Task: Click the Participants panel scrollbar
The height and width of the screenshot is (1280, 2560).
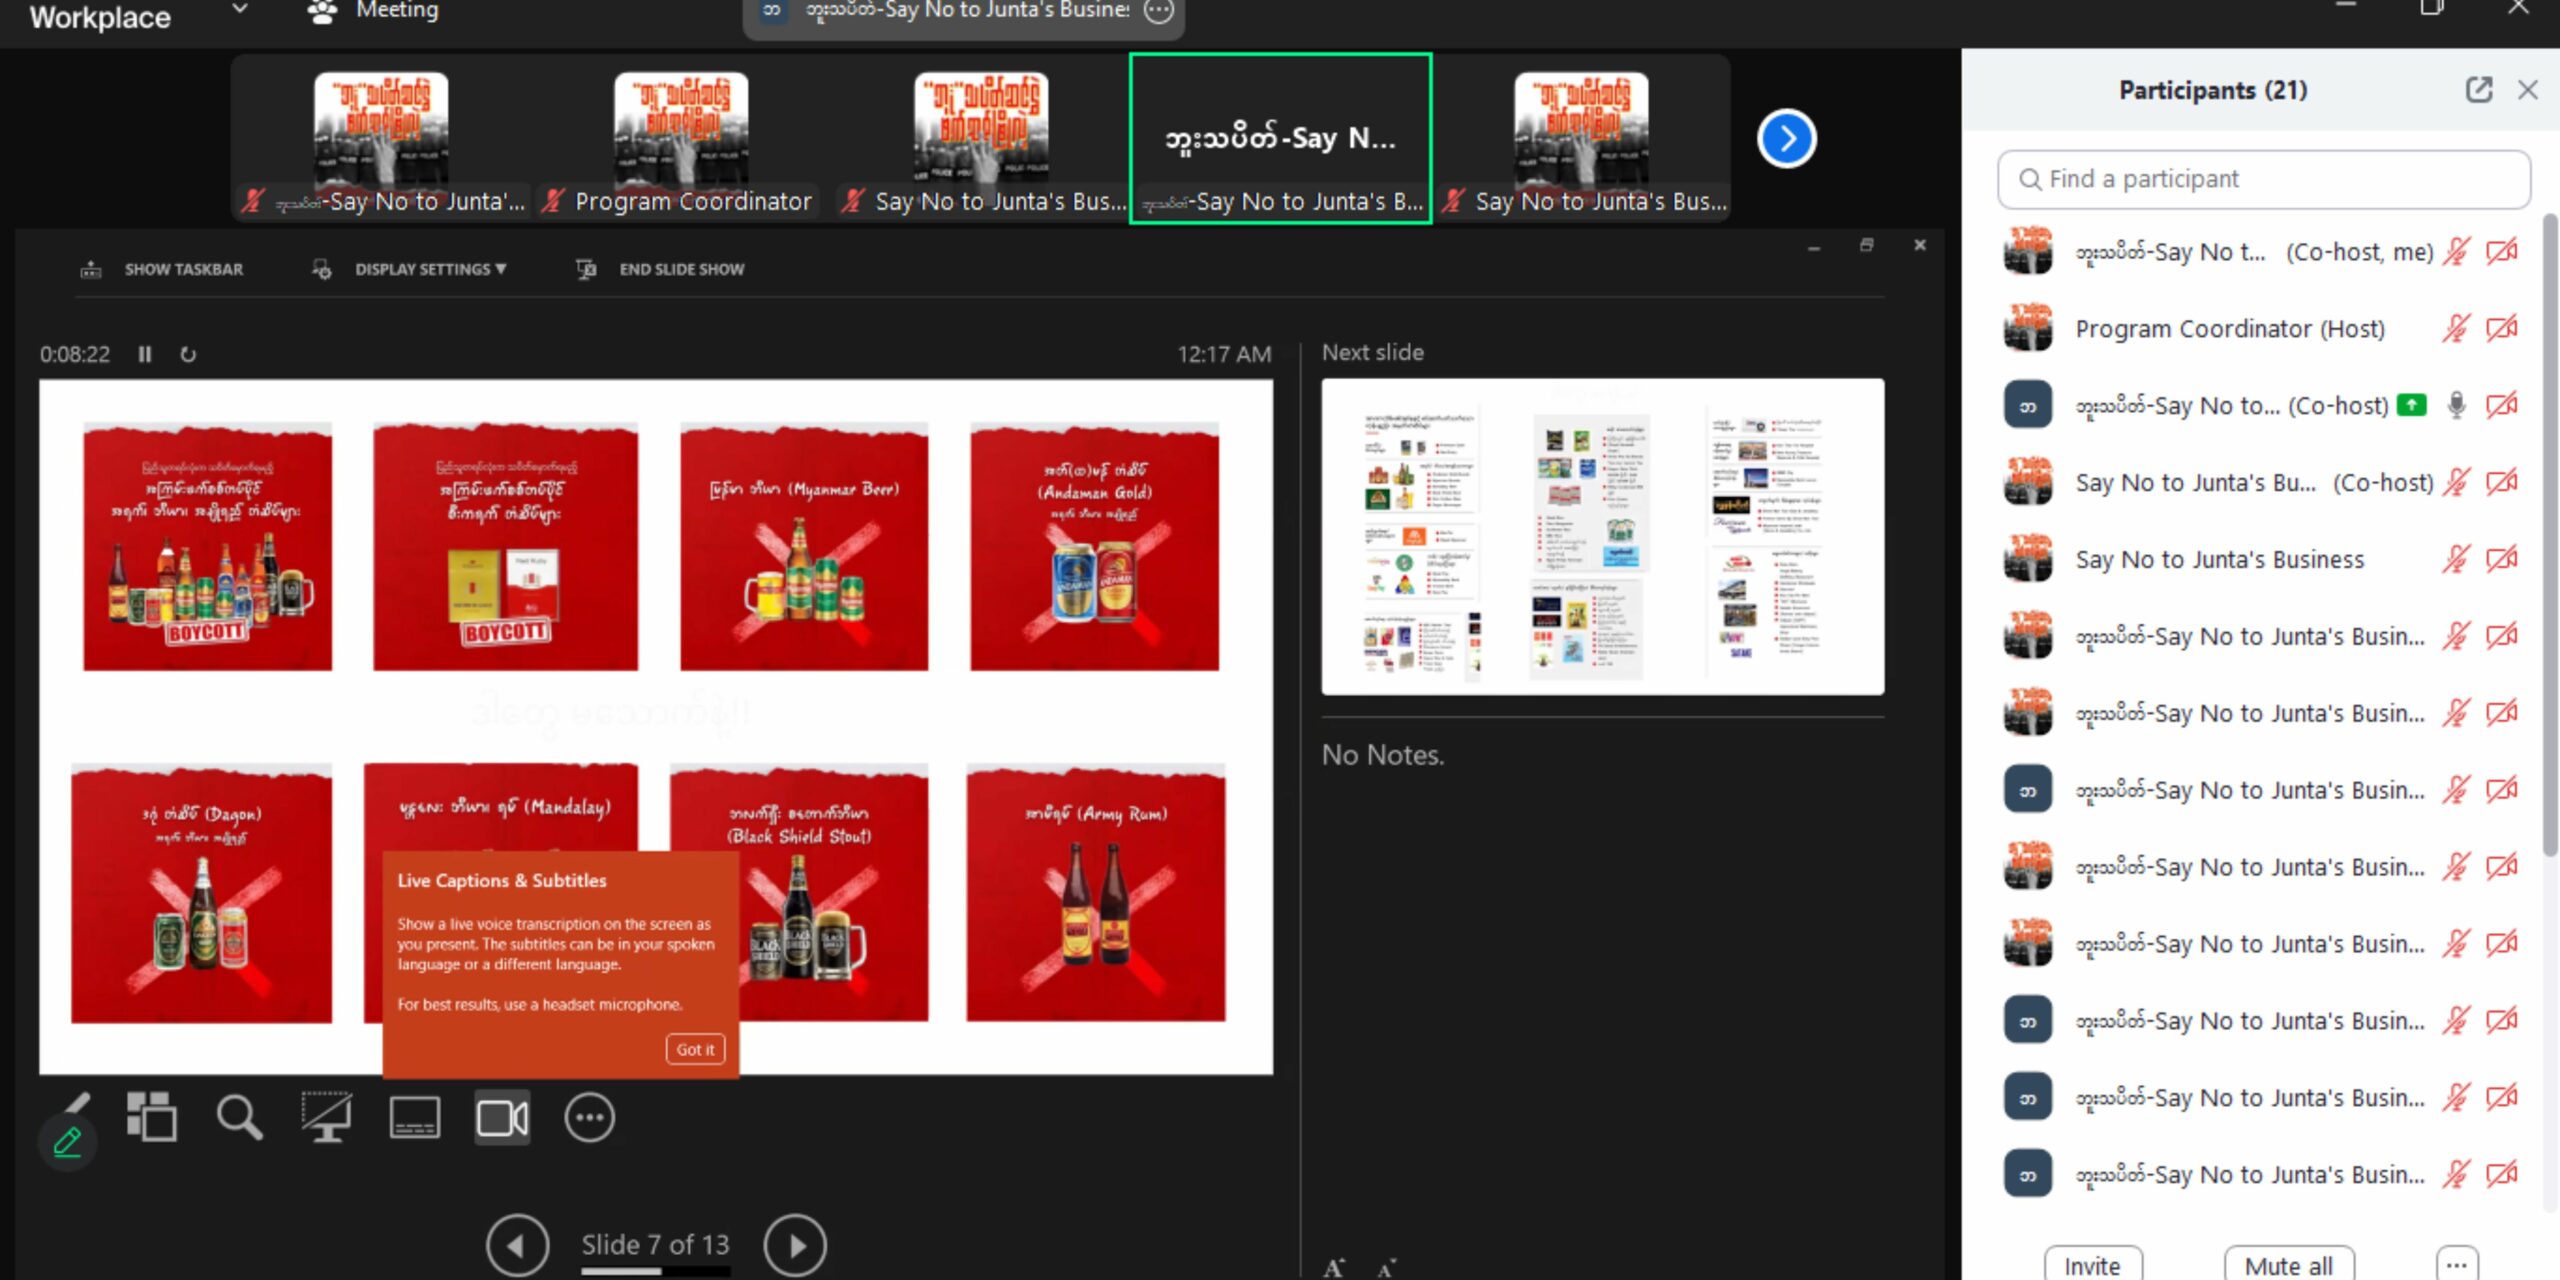Action: (x=2550, y=535)
